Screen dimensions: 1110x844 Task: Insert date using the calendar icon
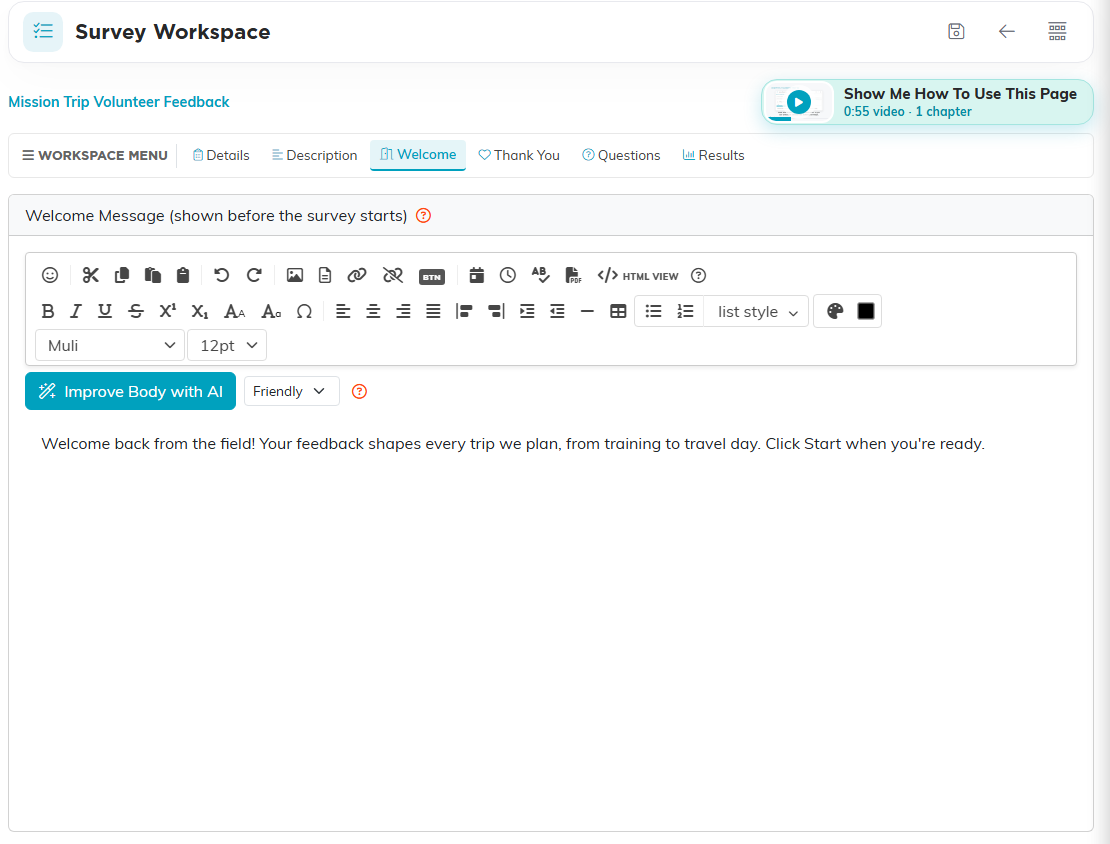coord(476,275)
